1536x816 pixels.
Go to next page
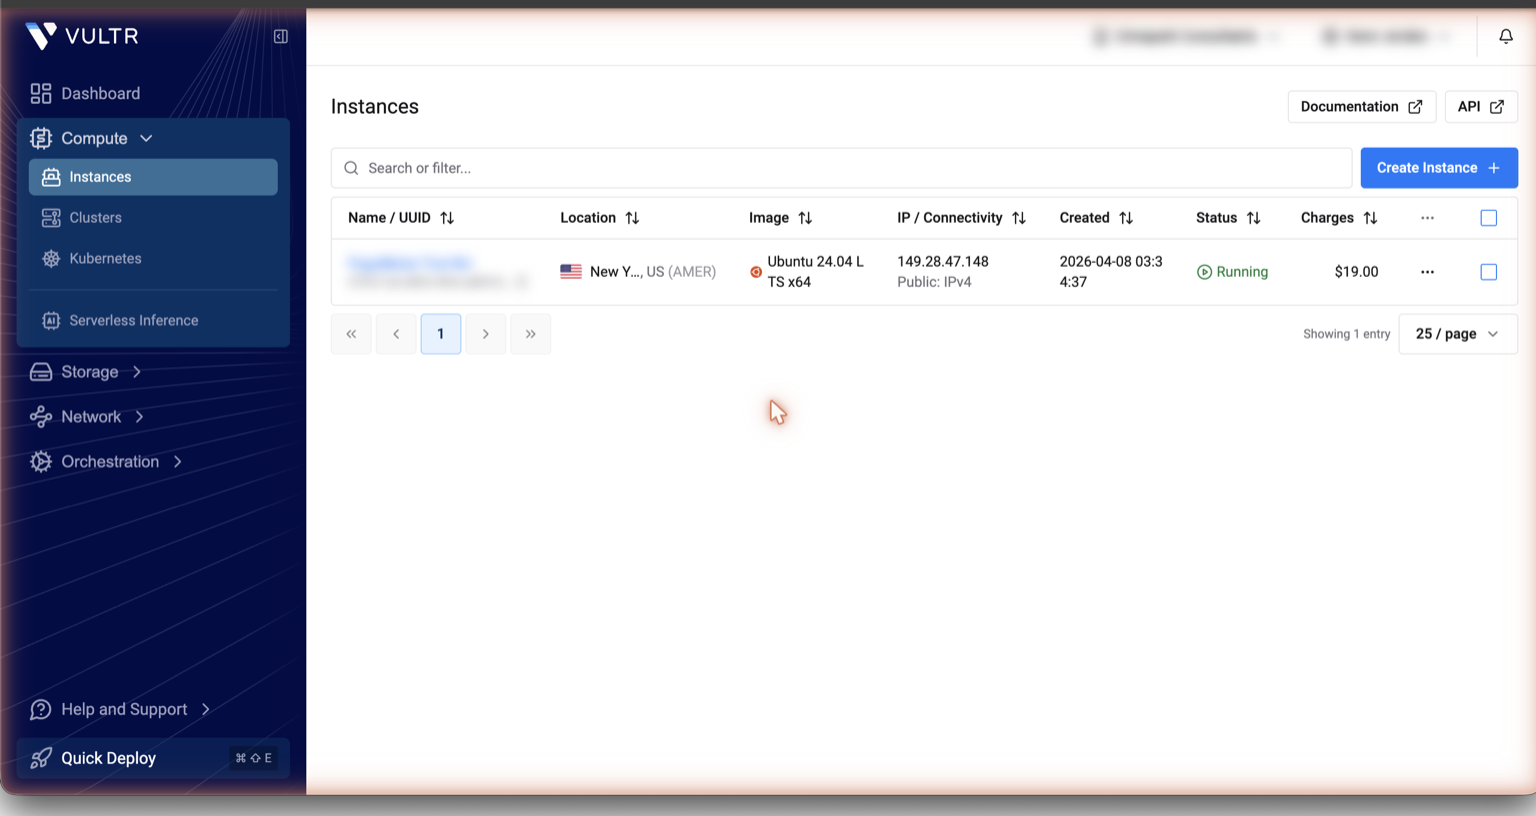486,334
